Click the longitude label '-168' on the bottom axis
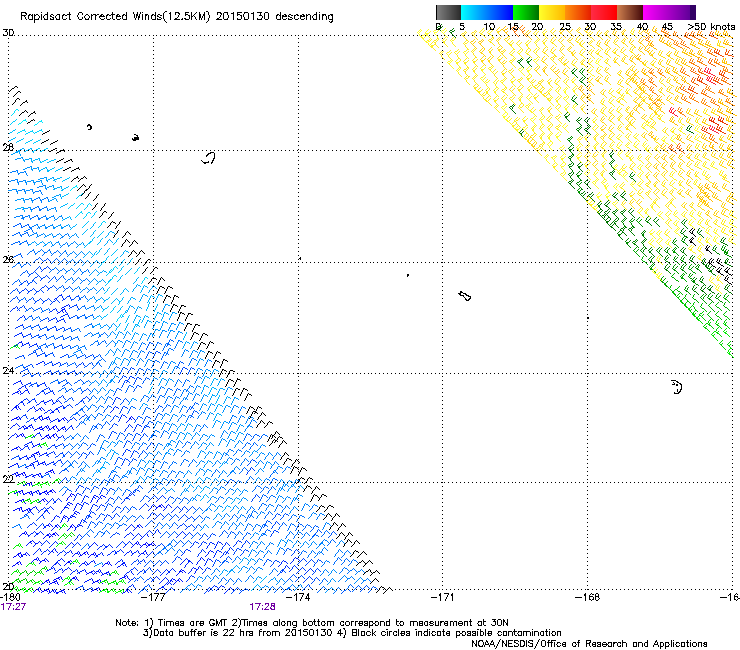Viewport: 740px width, 650px height. point(588,597)
